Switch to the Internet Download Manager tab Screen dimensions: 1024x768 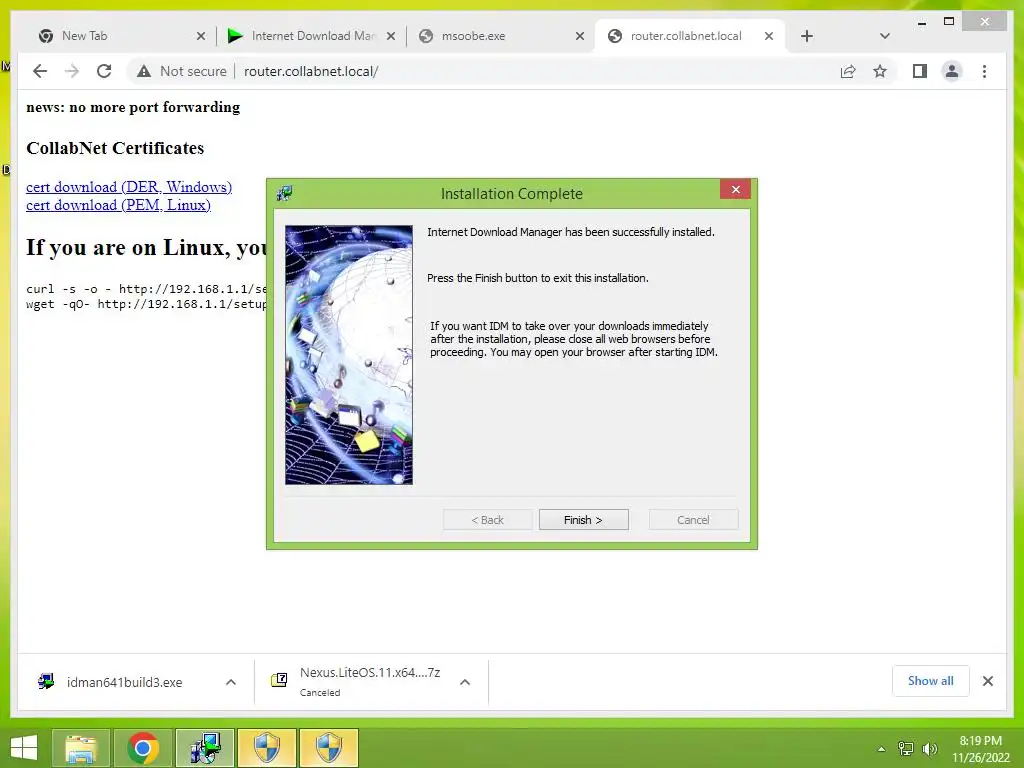click(x=313, y=36)
